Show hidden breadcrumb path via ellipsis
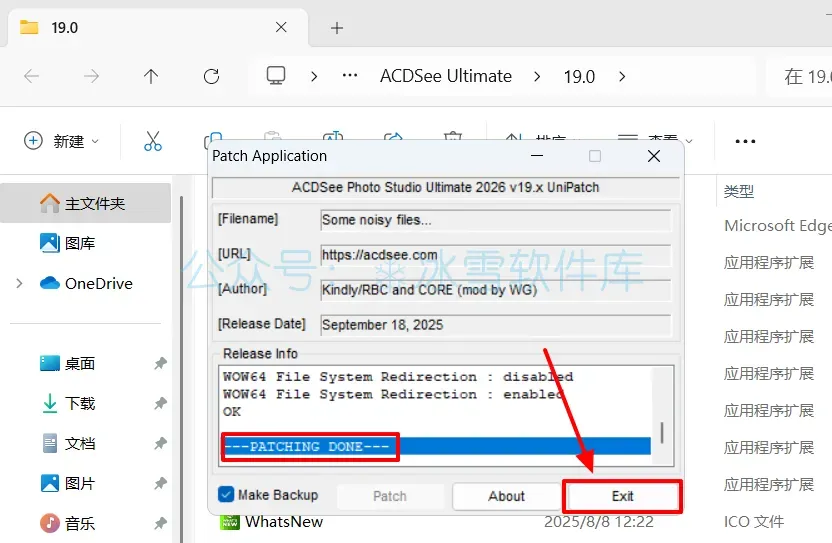 point(350,76)
